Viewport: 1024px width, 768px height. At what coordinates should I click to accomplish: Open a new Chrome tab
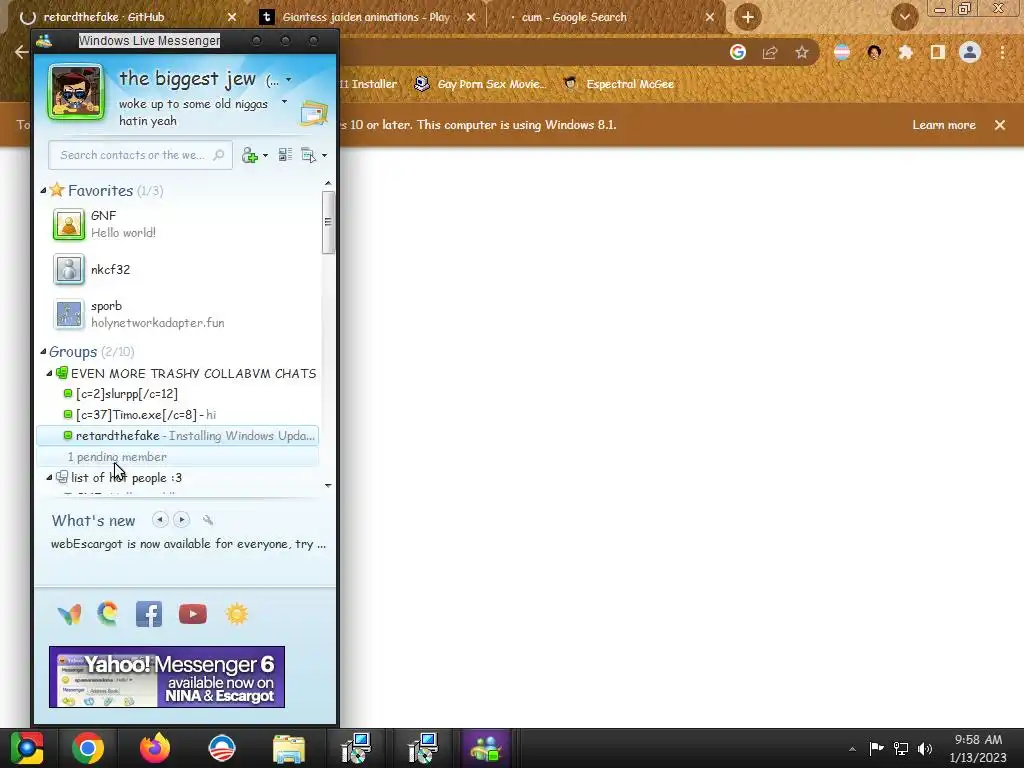tap(748, 18)
